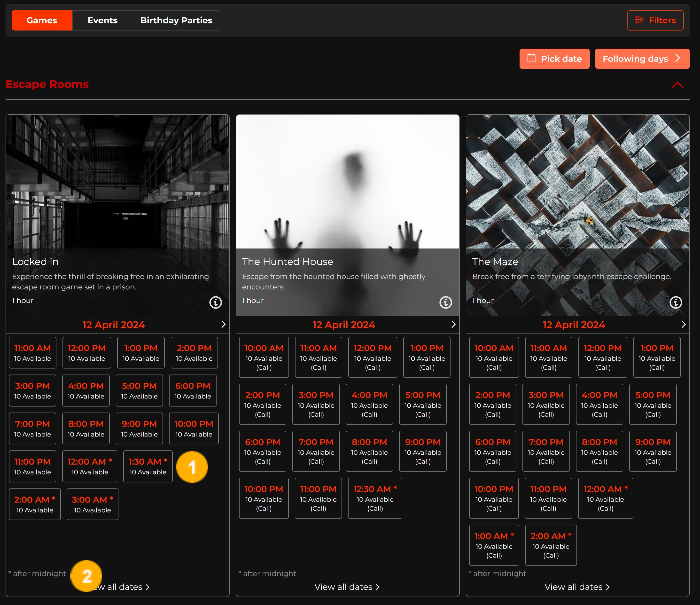Select Locked In 3:00 PM slot
The height and width of the screenshot is (605, 700).
point(33,391)
